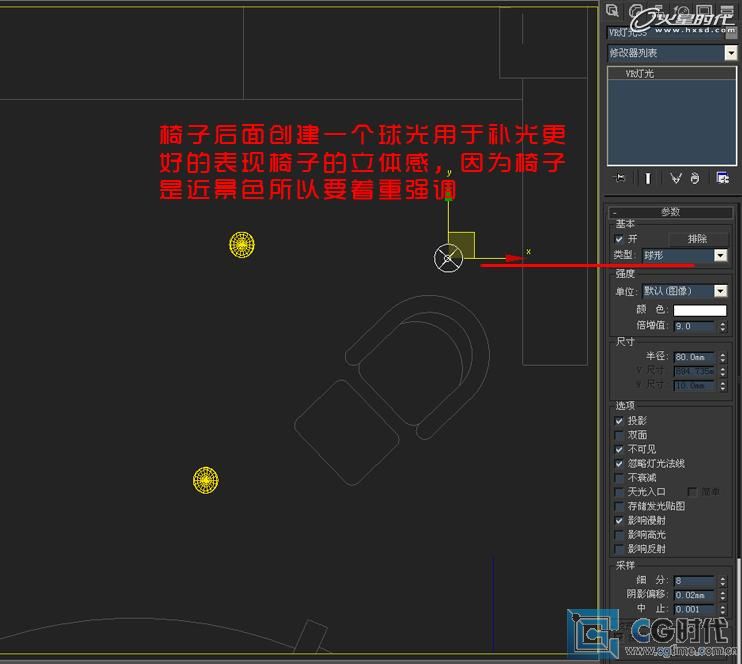Toggle the 开 (on) checkbox
742x664 pixels.
tap(618, 239)
